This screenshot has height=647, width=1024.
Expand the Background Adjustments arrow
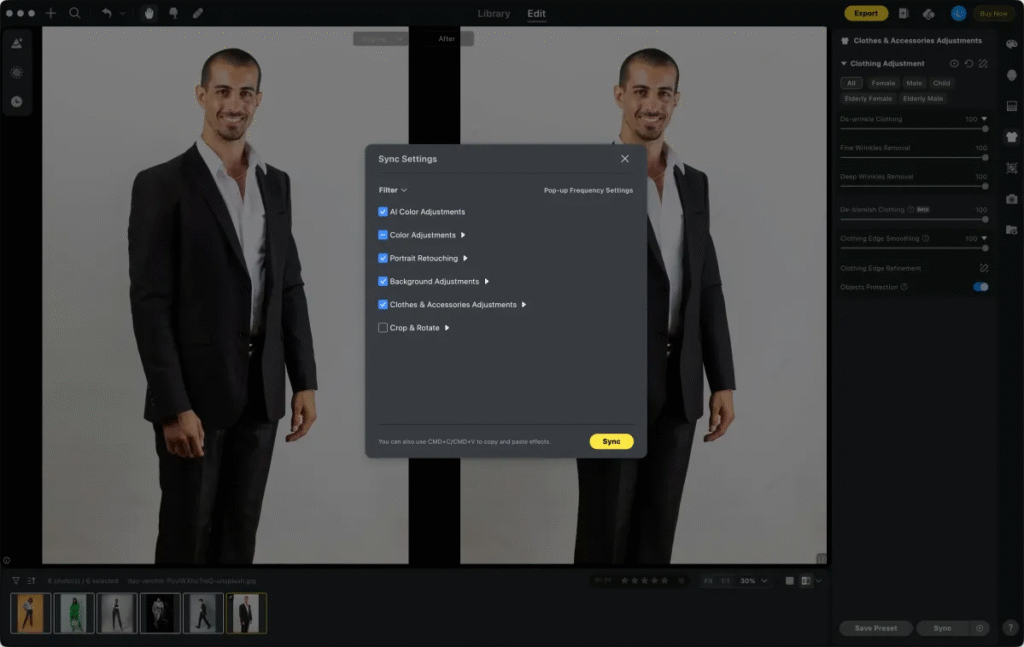486,281
